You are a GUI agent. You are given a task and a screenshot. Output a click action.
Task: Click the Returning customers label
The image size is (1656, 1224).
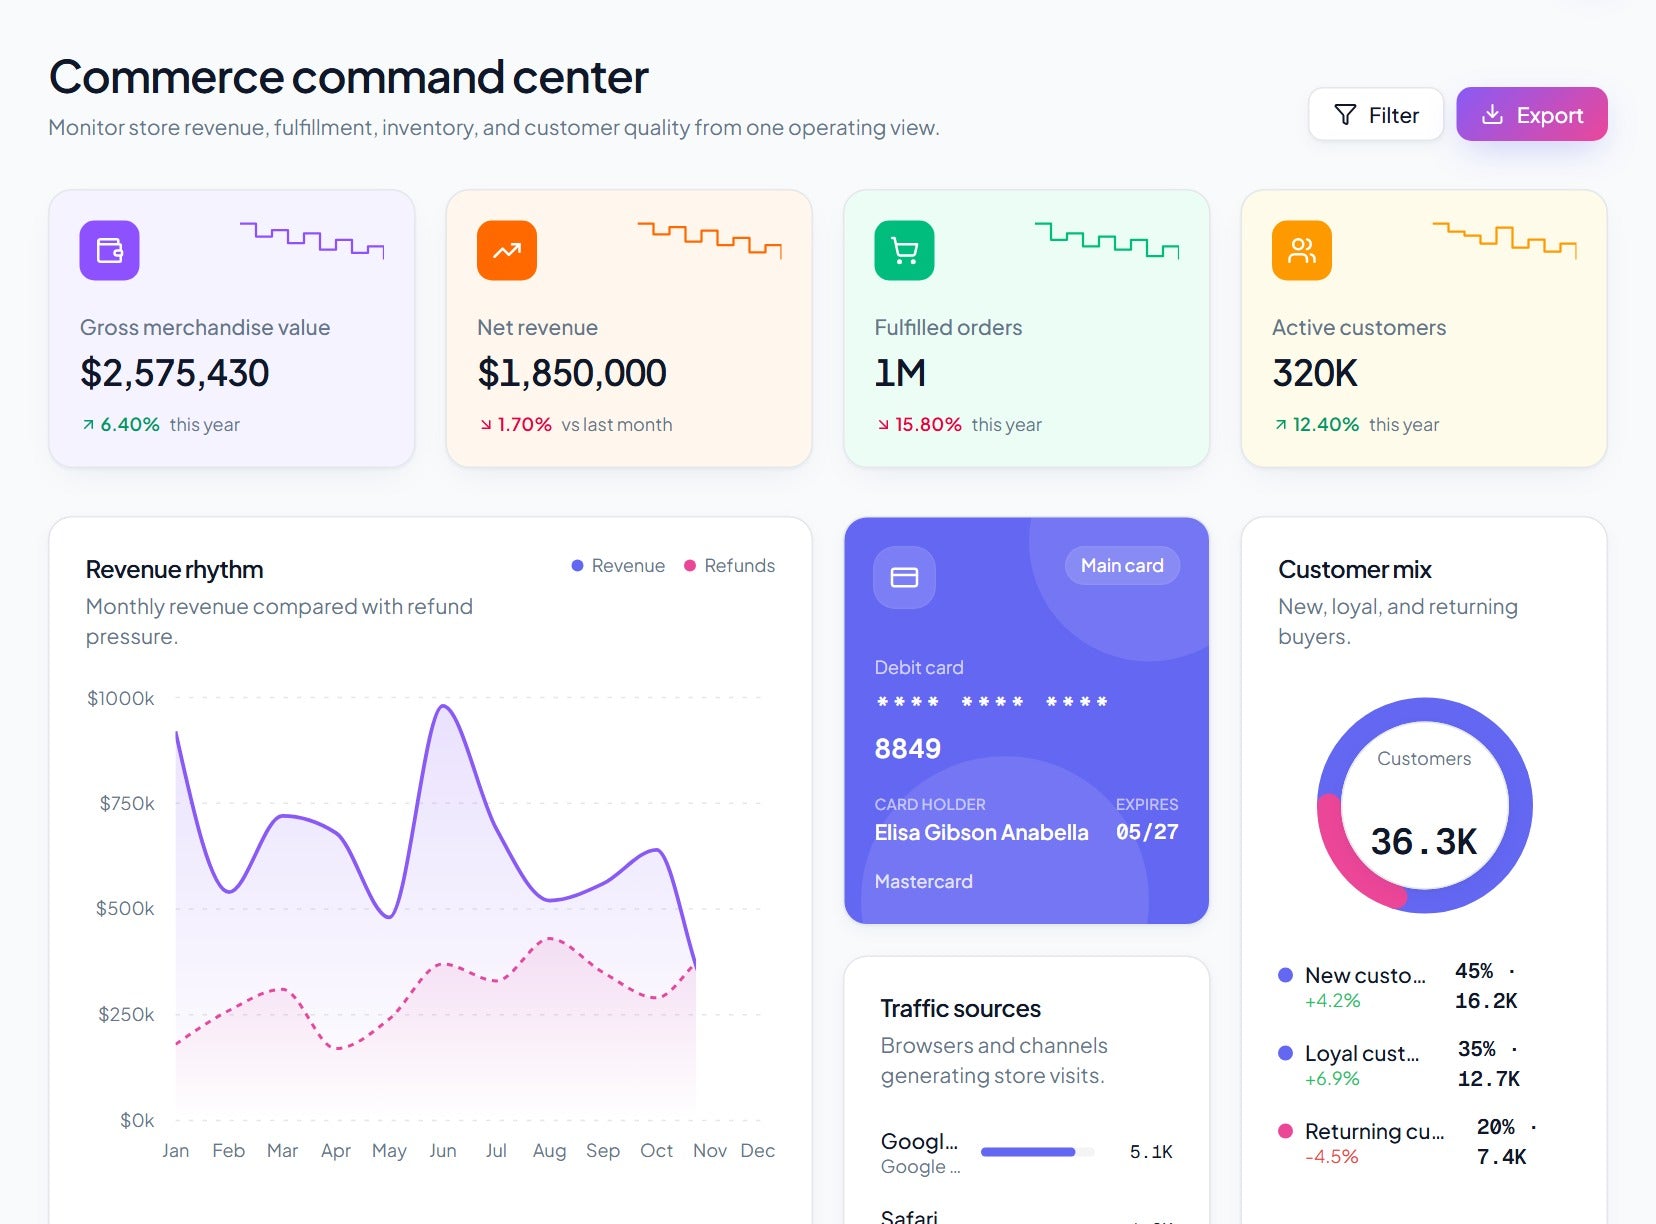click(1375, 1131)
